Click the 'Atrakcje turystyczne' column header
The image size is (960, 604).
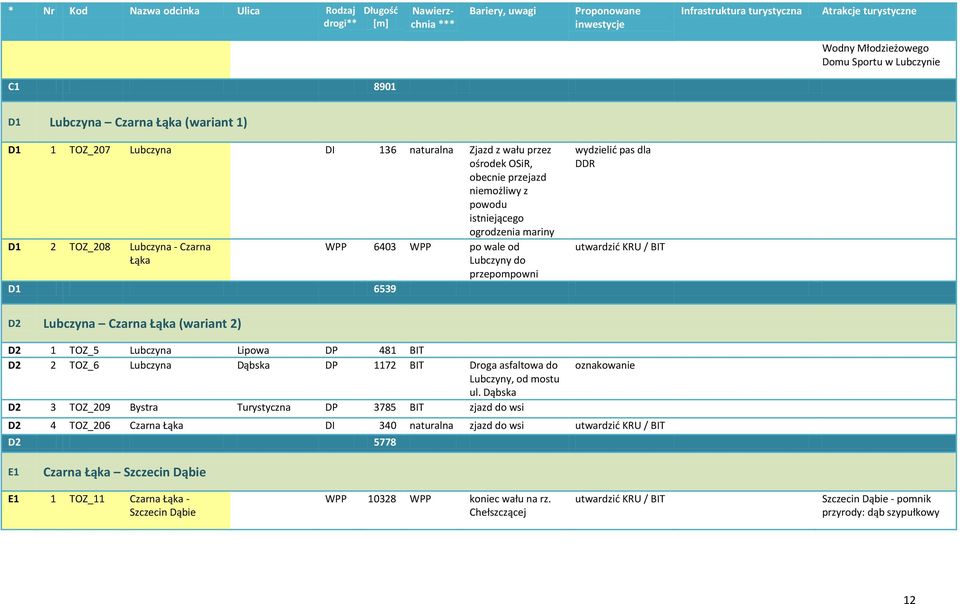coord(869,11)
